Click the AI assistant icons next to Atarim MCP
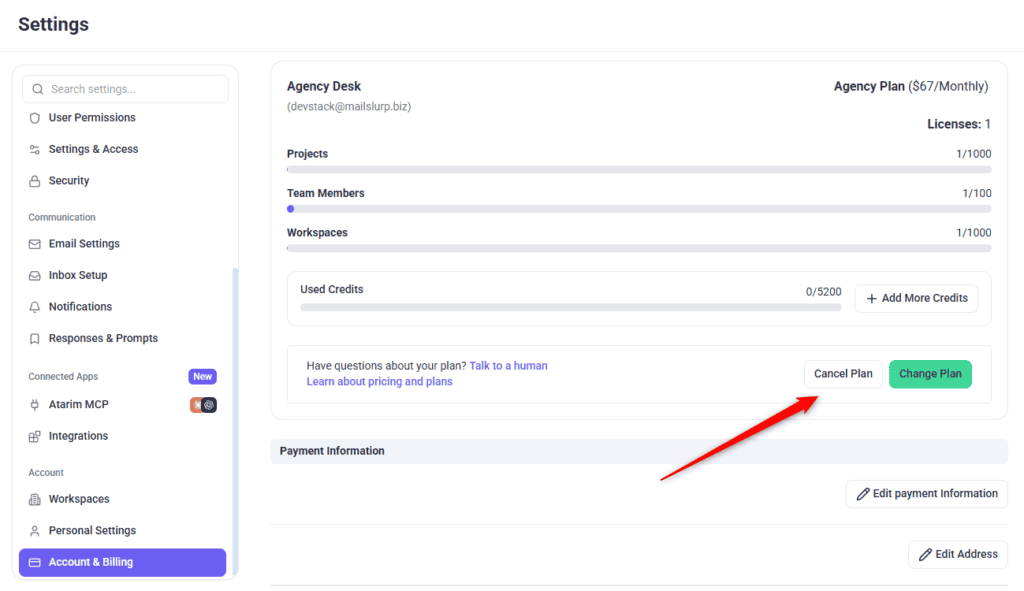The image size is (1024, 591). [203, 405]
